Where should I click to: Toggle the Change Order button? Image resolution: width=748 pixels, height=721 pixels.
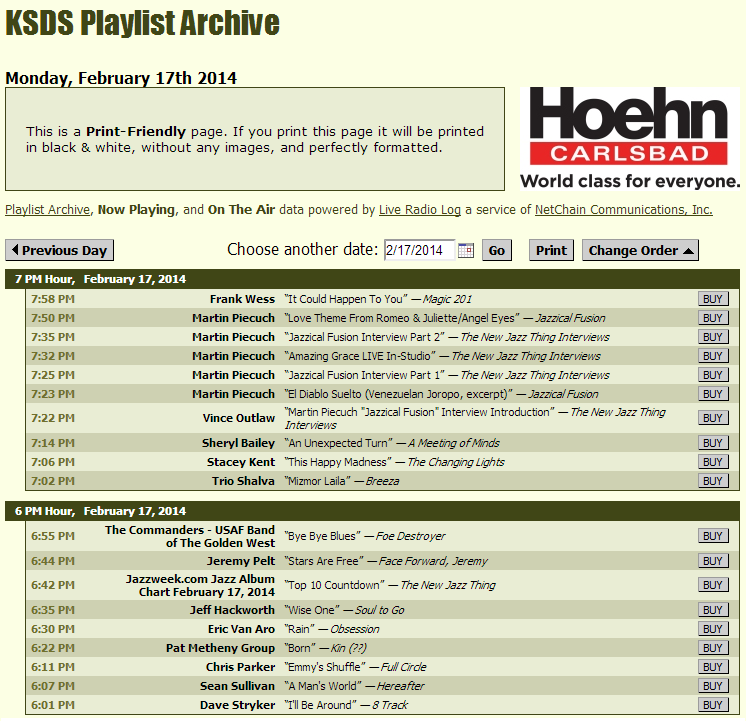pyautogui.click(x=641, y=251)
